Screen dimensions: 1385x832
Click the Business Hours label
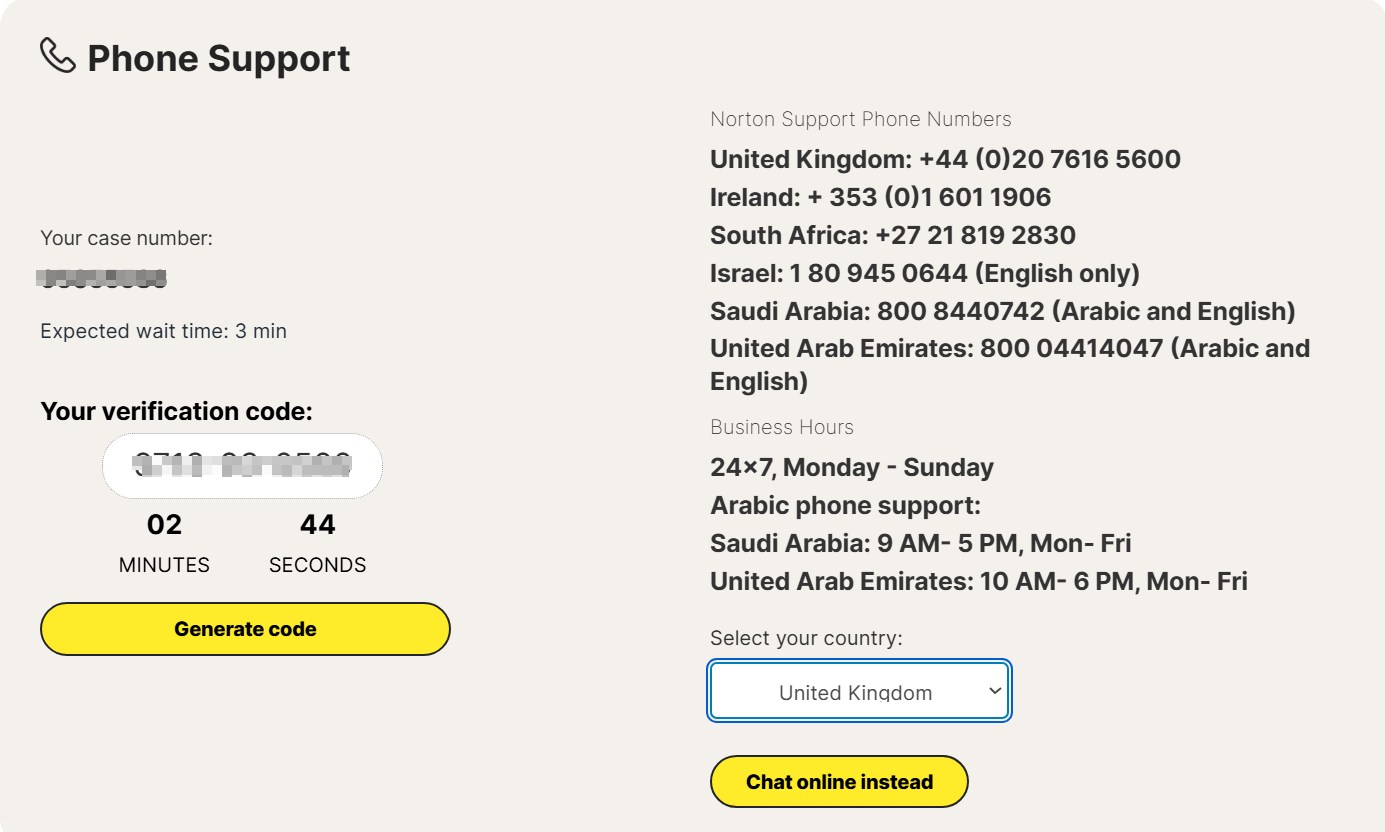(x=781, y=427)
